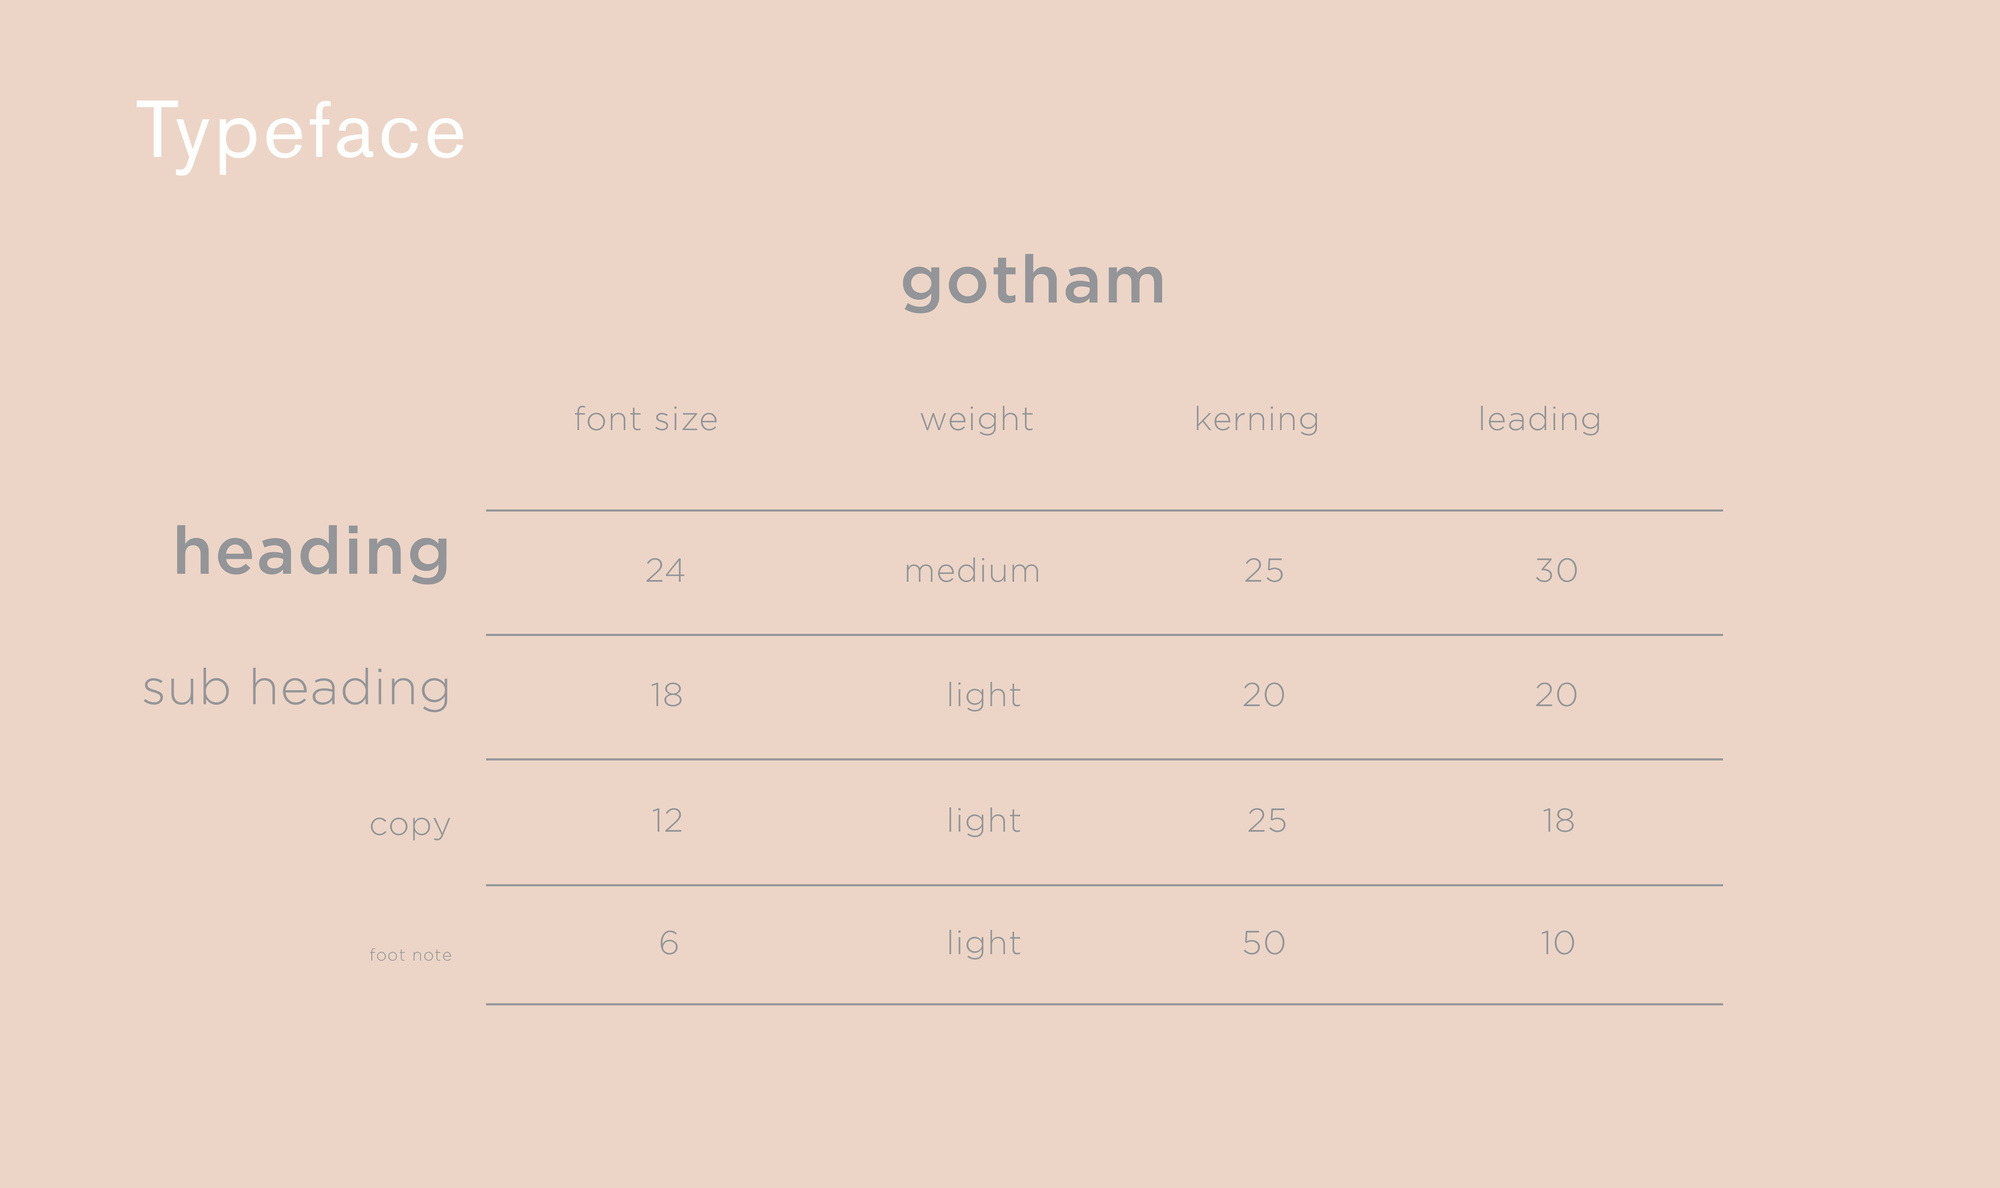Click the leading column header
This screenshot has width=2000, height=1188.
point(1539,419)
